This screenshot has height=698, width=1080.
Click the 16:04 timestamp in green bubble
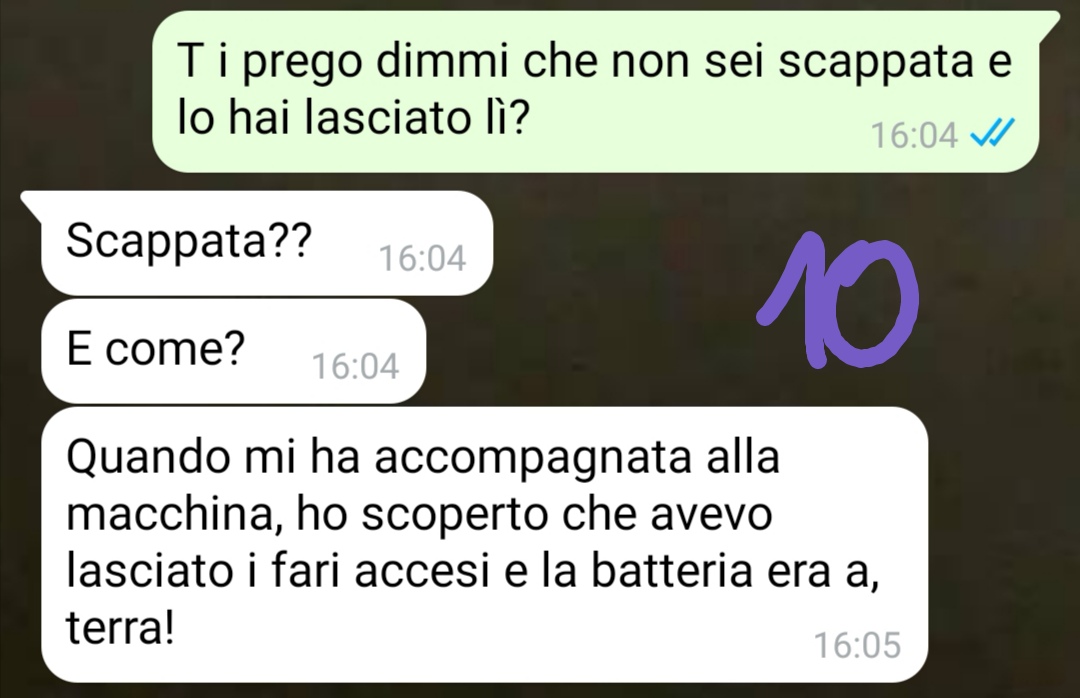[914, 135]
